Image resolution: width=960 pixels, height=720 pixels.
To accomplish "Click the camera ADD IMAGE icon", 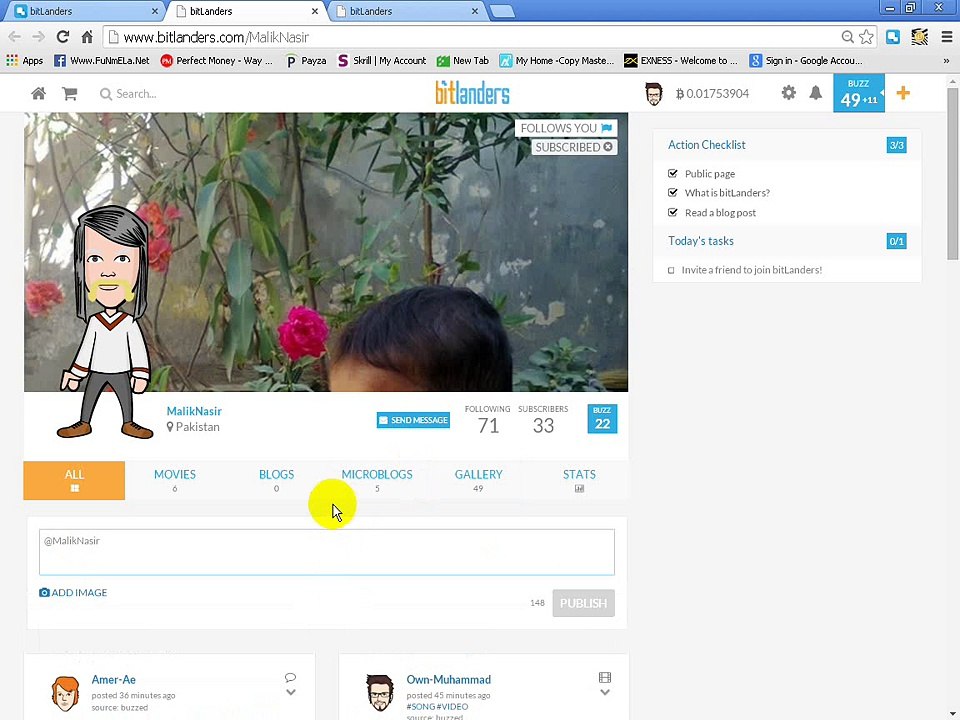I will [x=44, y=593].
